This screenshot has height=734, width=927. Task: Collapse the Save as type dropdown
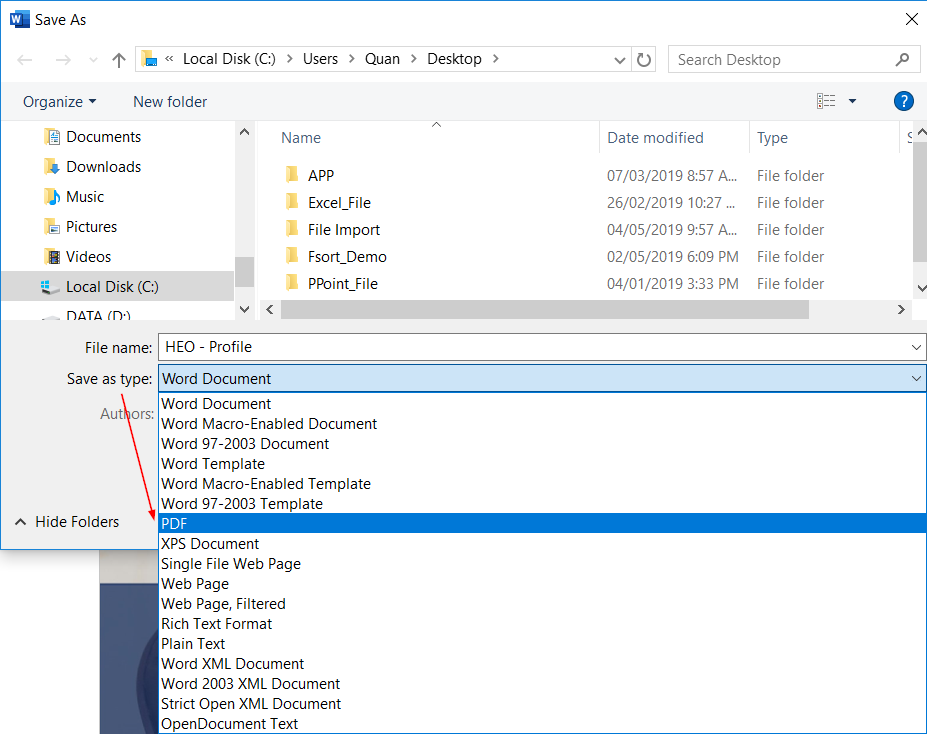(x=916, y=379)
